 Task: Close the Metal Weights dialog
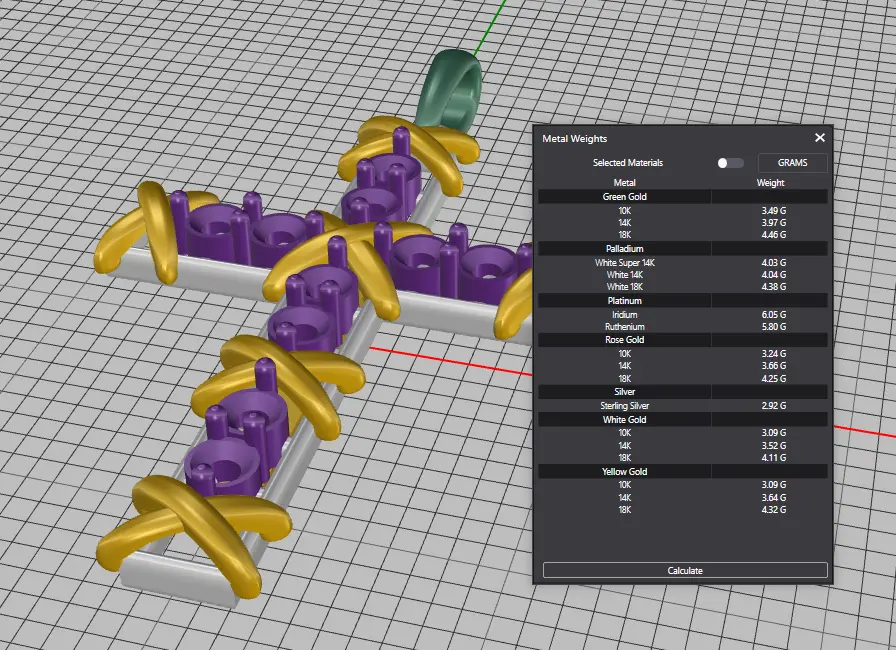coord(820,138)
